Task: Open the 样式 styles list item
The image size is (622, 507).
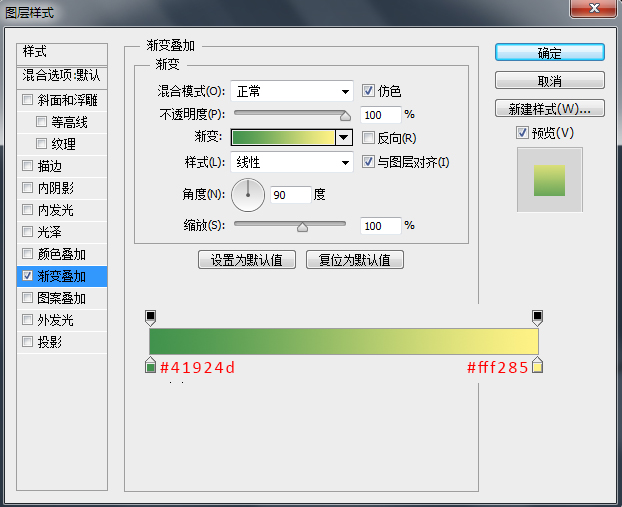Action: (x=62, y=54)
